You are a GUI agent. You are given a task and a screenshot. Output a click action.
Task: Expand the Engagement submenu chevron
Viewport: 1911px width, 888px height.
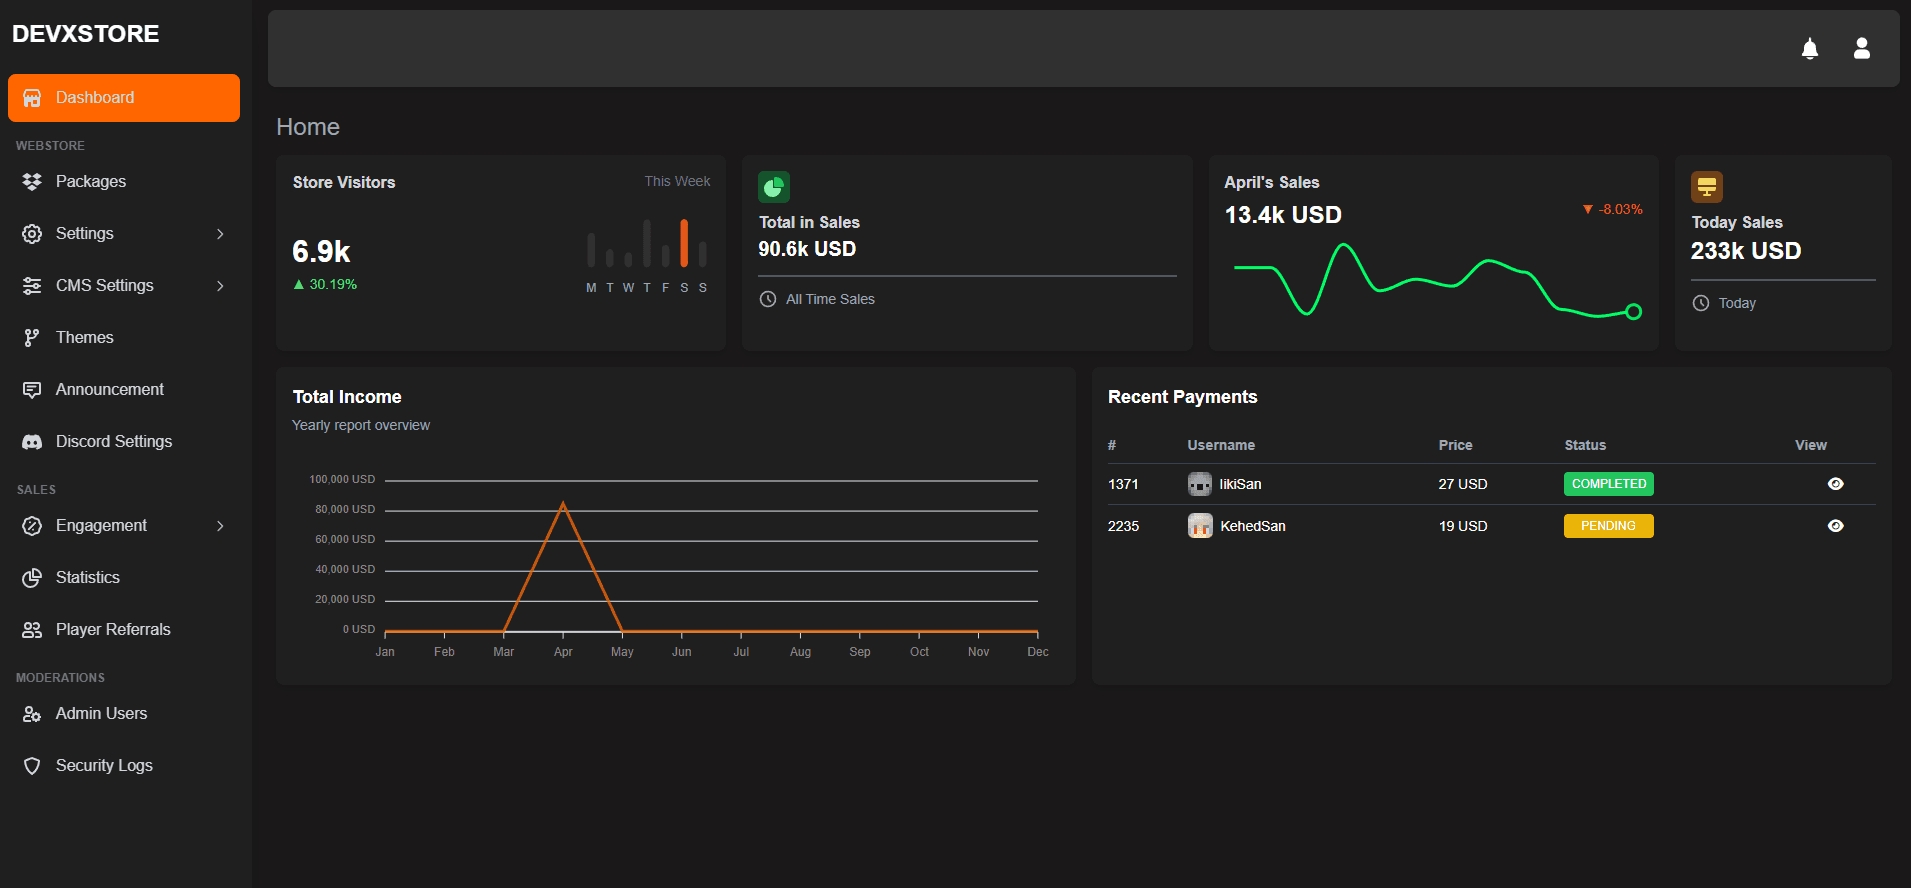[220, 526]
